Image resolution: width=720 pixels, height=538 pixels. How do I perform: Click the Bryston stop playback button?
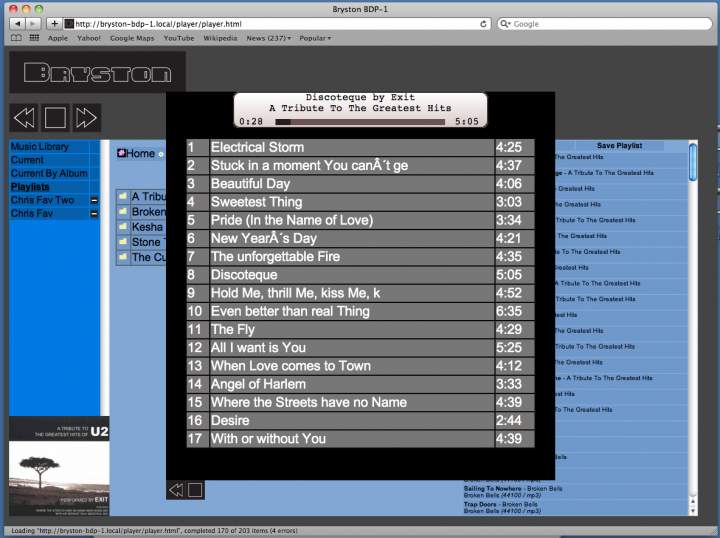coord(55,118)
